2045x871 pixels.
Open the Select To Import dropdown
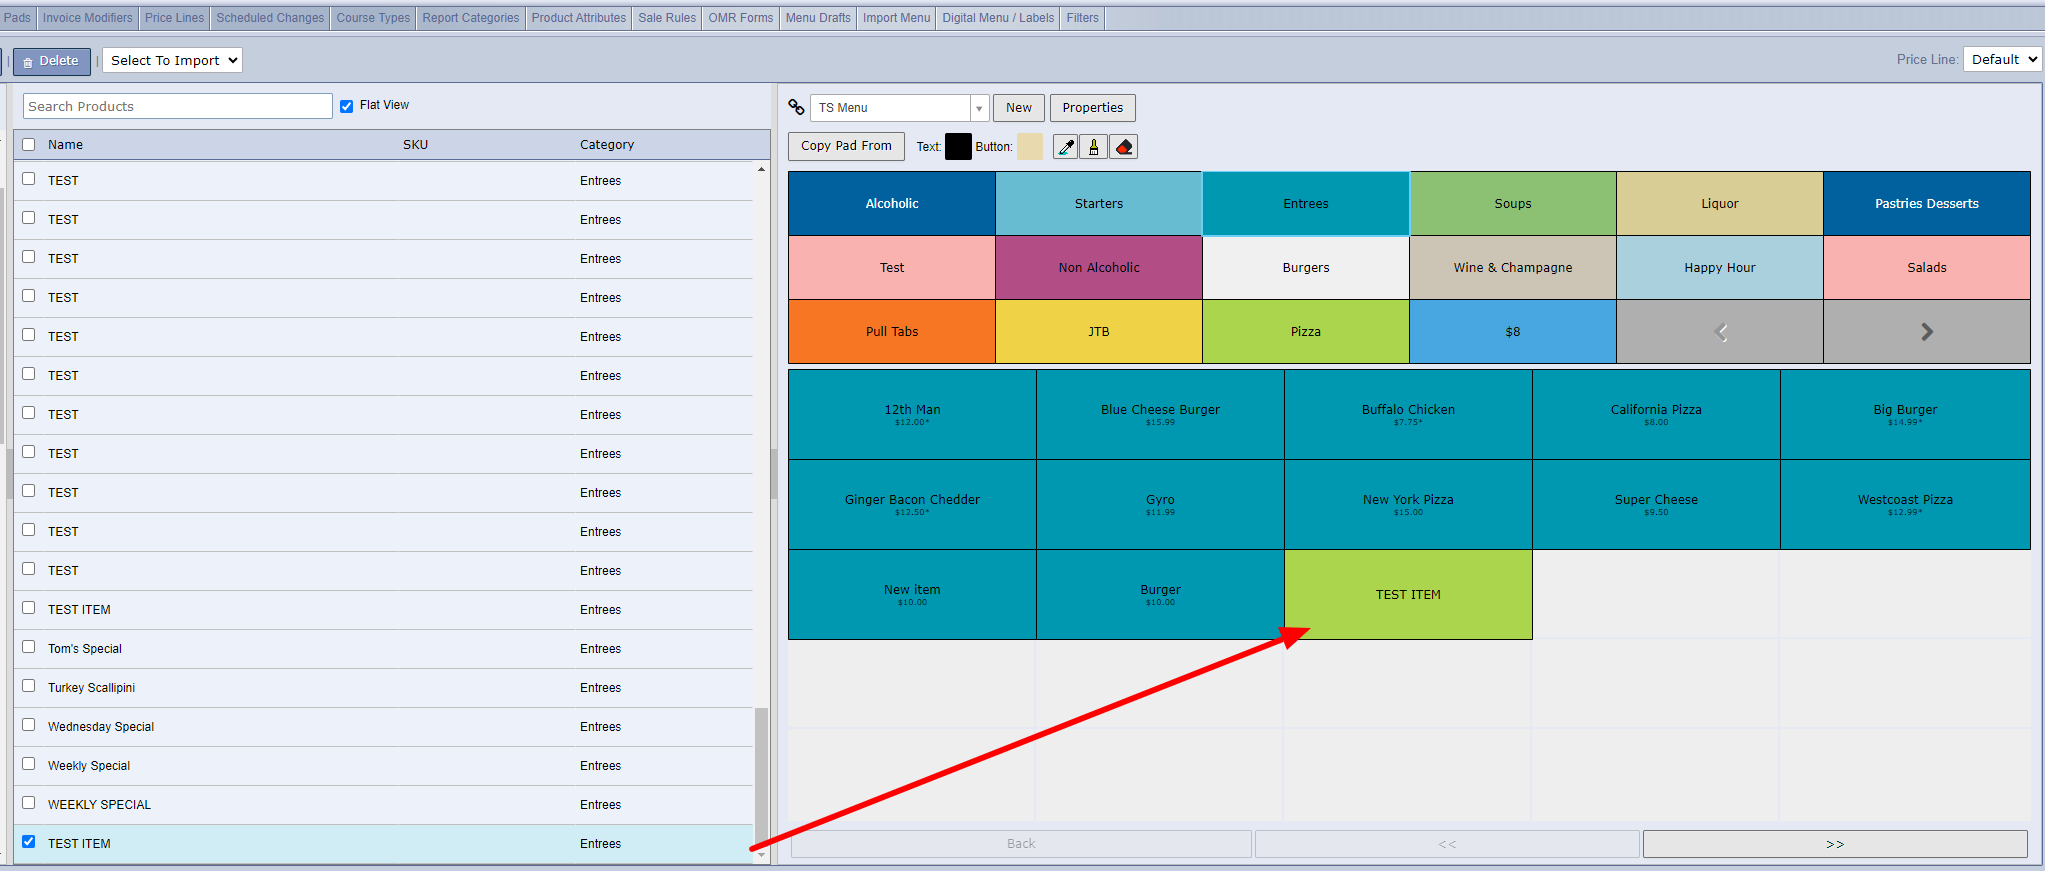(x=173, y=60)
